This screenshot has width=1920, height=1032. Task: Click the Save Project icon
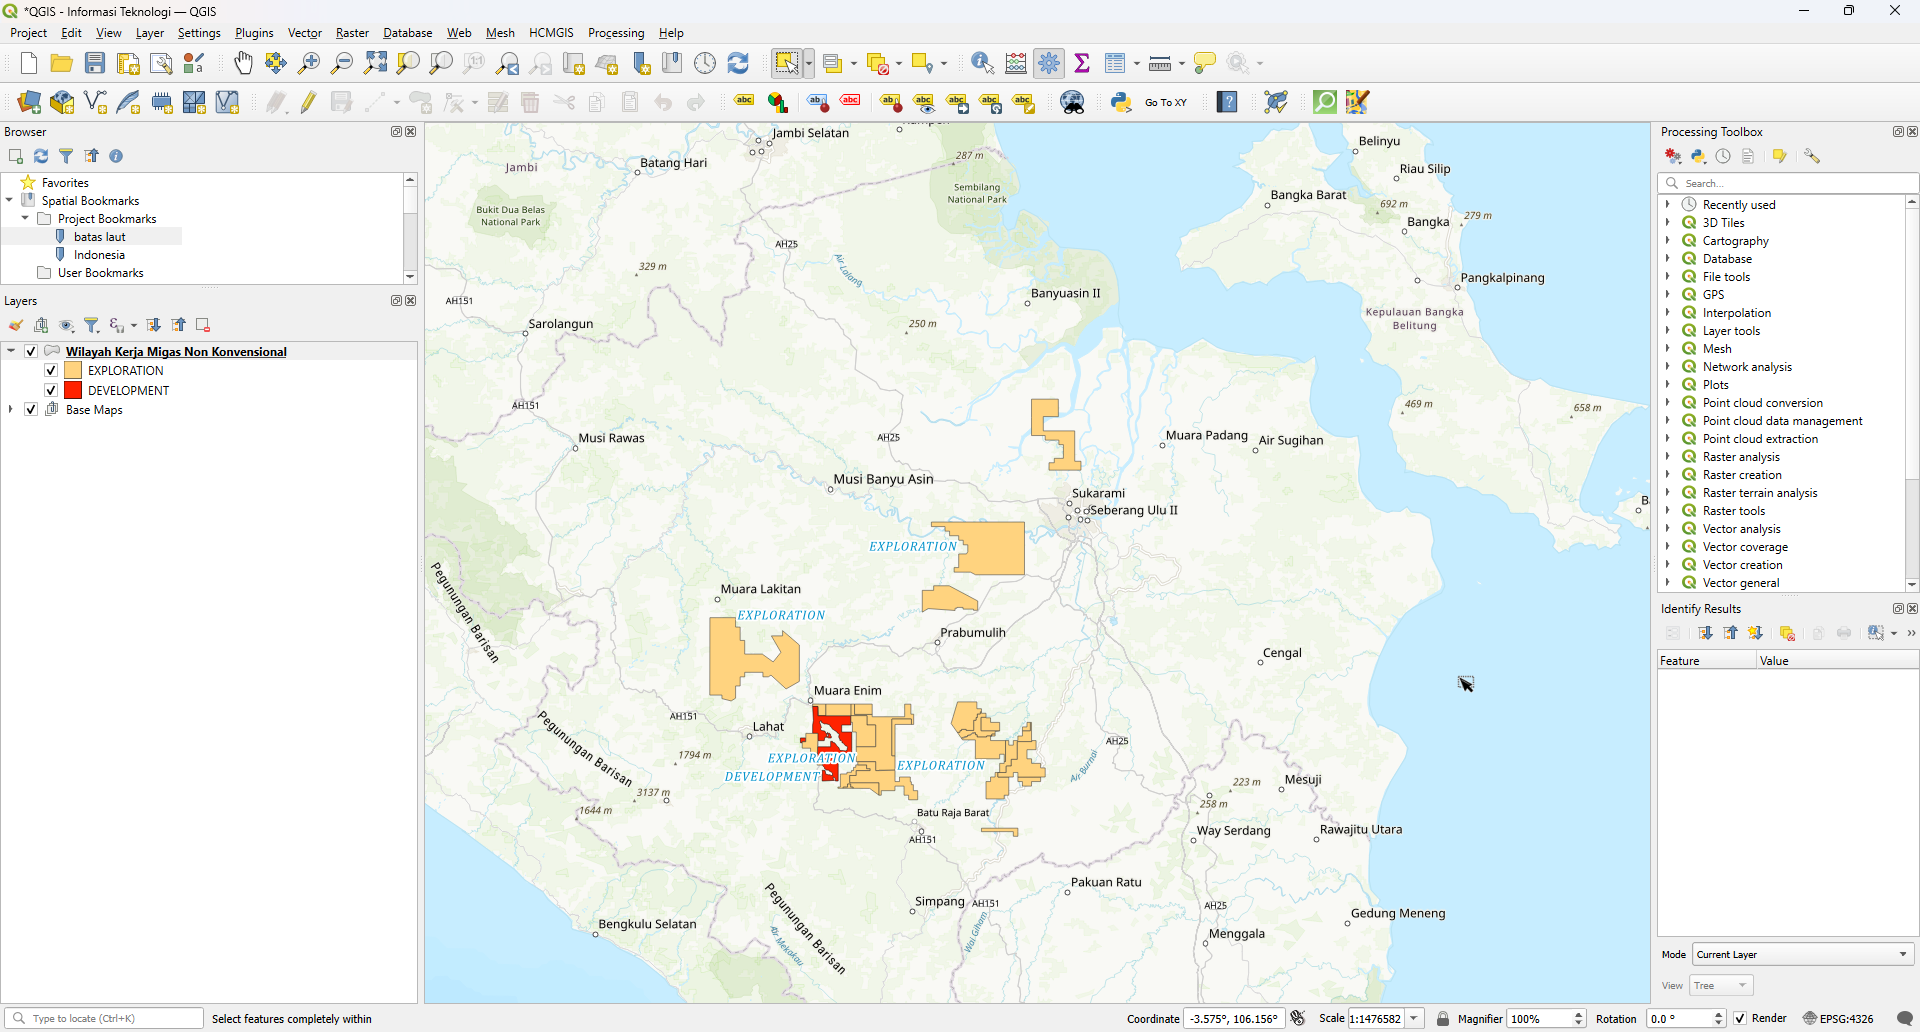pos(95,64)
